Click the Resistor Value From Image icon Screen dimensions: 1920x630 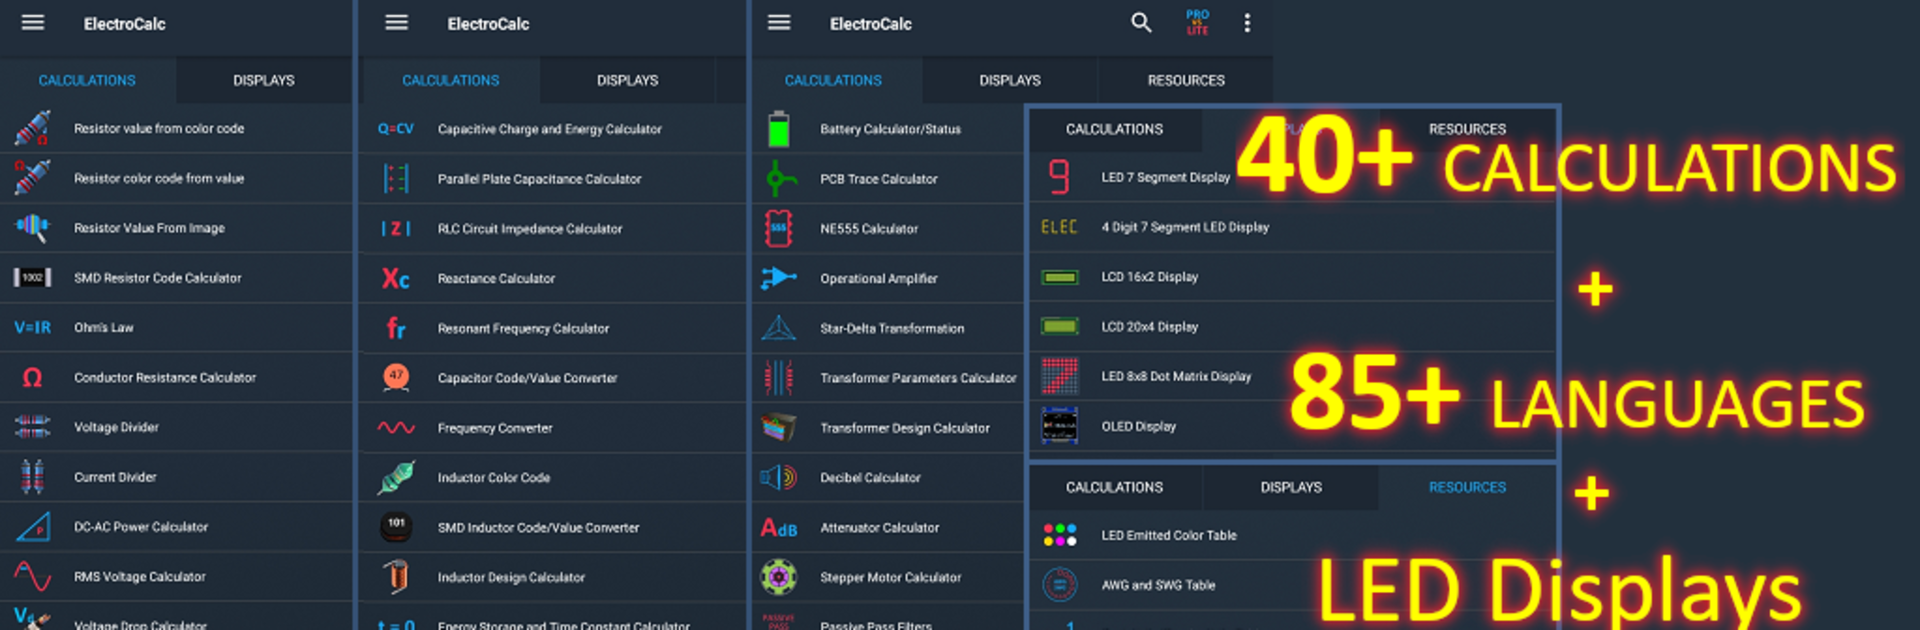[x=32, y=227]
